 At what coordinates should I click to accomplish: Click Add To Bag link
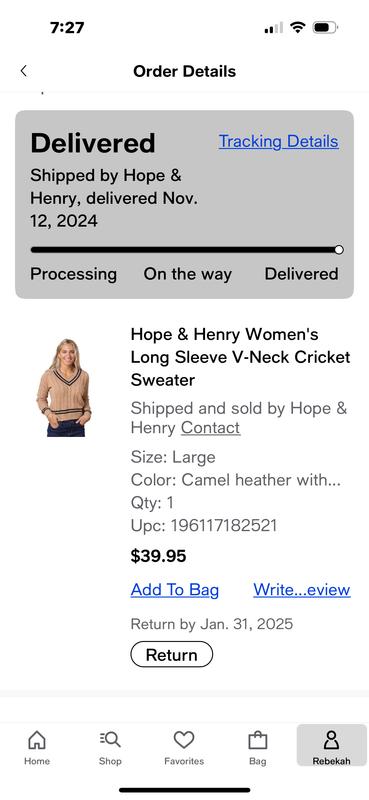coord(175,590)
